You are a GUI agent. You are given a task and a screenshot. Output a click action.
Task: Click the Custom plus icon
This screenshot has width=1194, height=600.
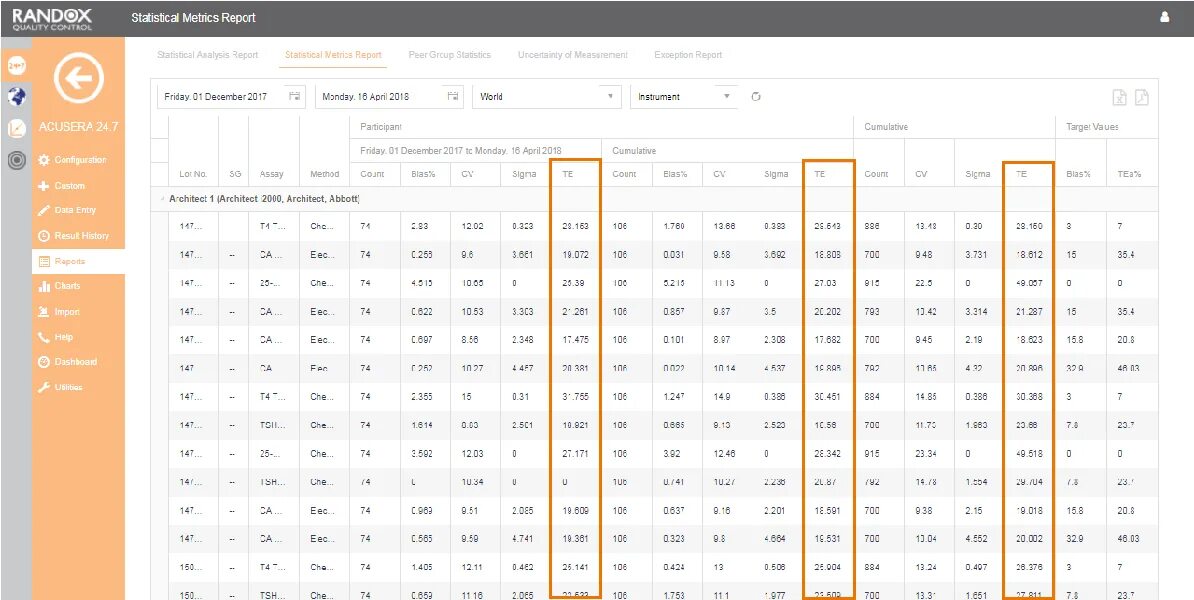(43, 186)
